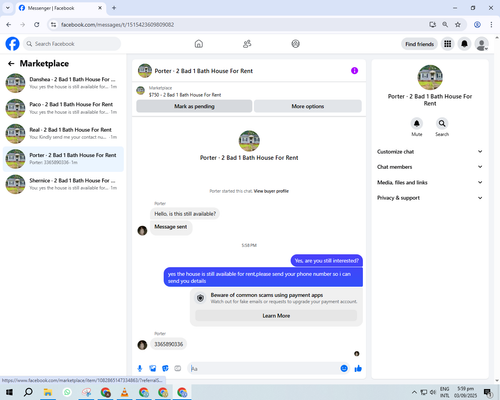The height and width of the screenshot is (400, 500).
Task: Open the Shernice conversation
Action: 63,184
